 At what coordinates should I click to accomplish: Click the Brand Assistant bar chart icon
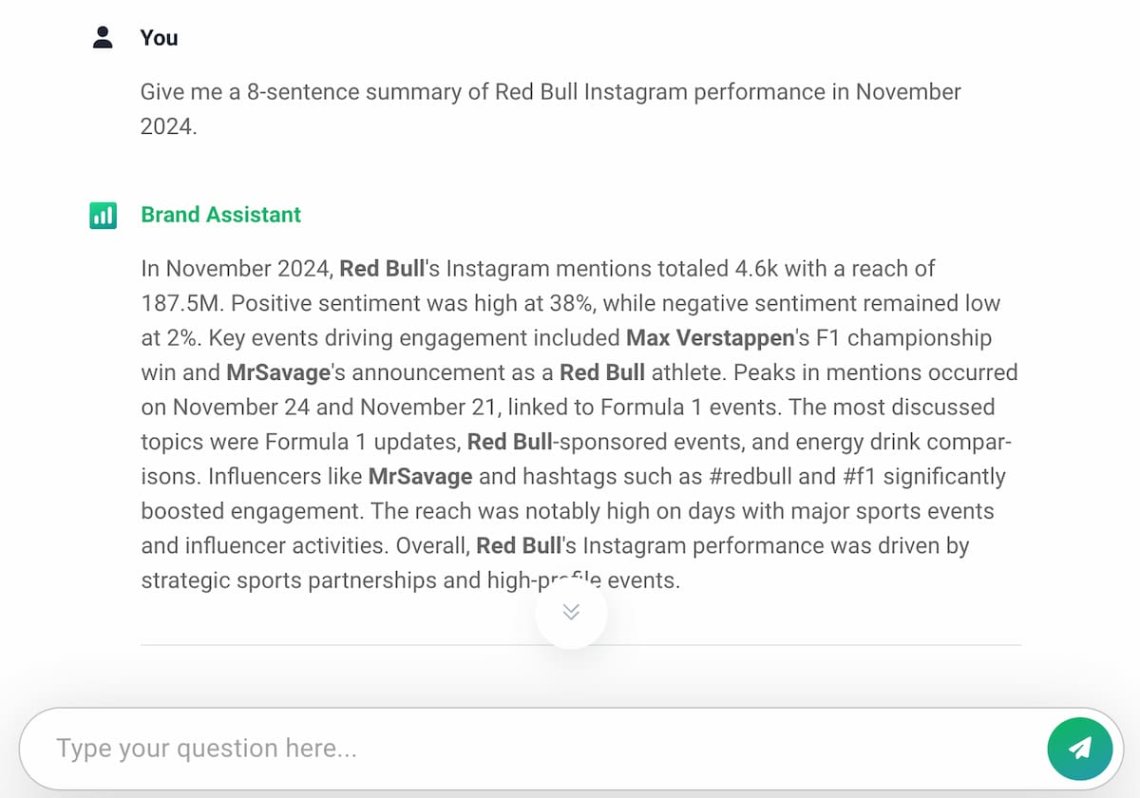click(103, 215)
